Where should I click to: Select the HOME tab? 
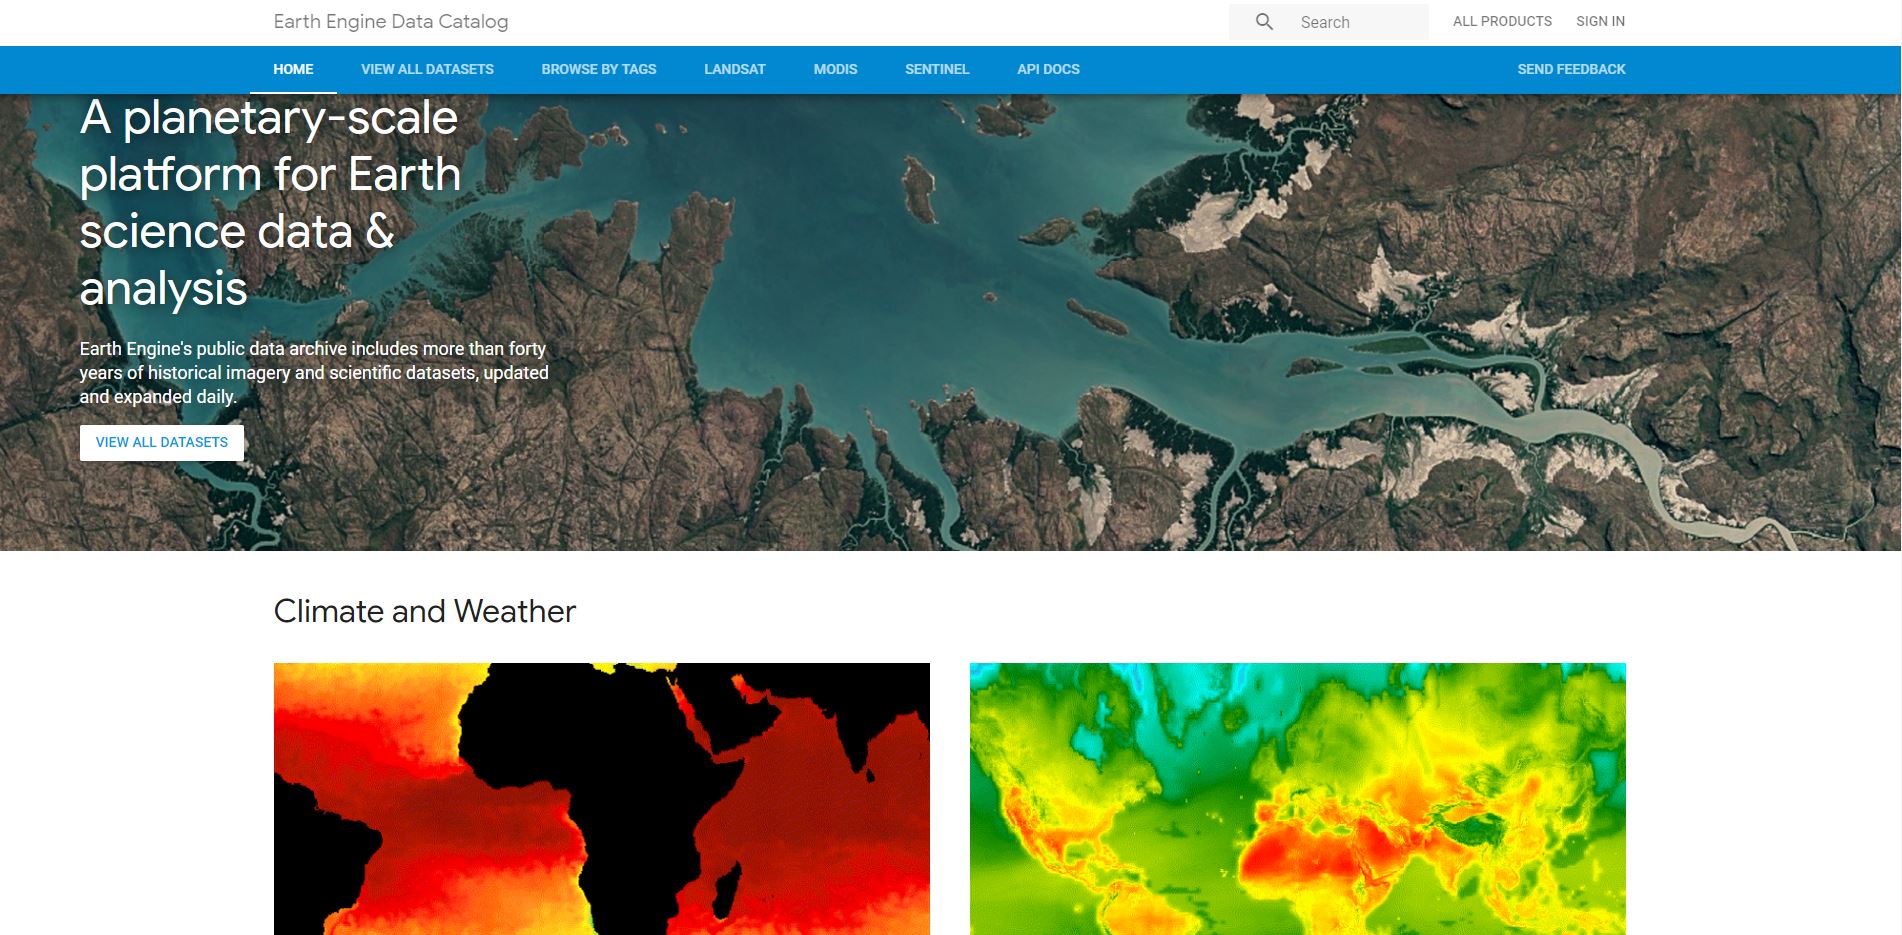coord(293,69)
